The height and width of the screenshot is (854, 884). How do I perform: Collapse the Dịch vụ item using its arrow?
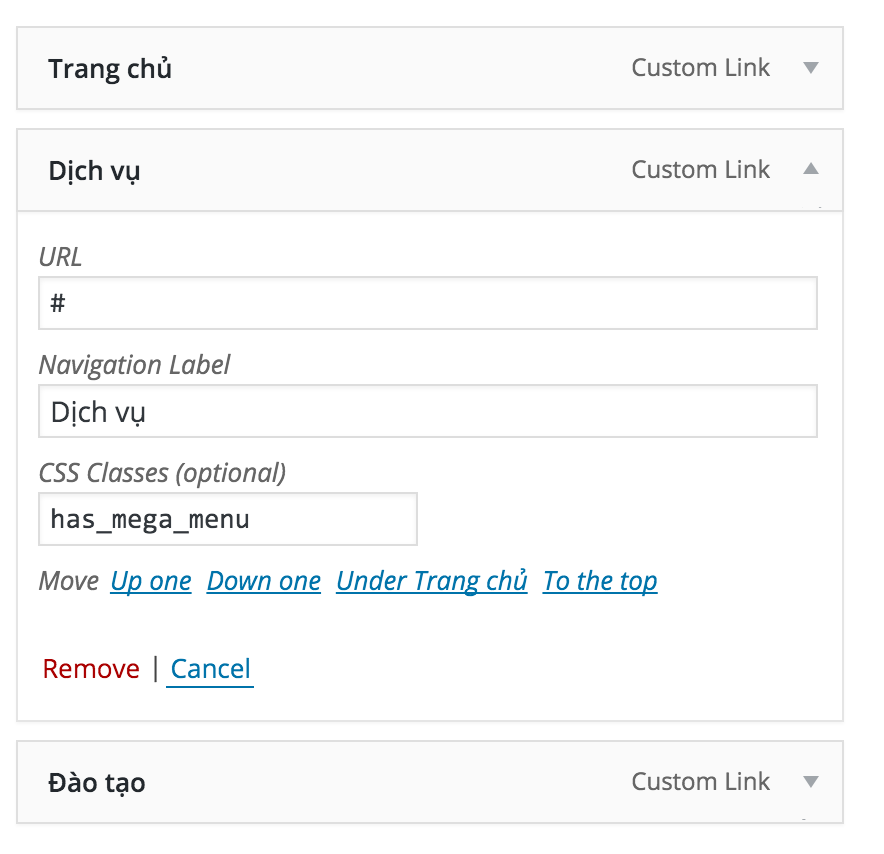point(811,169)
